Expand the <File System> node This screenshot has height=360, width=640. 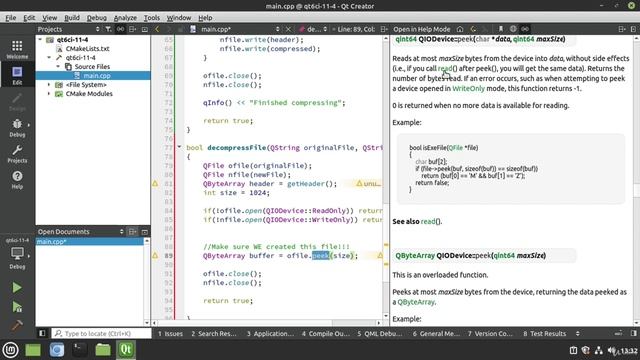[x=49, y=84]
